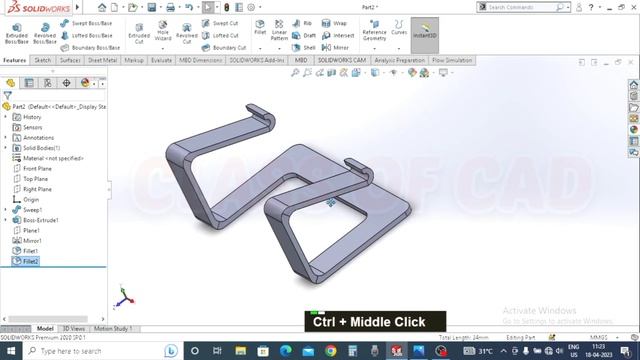
Task: Expand the SOLIDWORKS menu flyout arrow
Action: coord(77,7)
